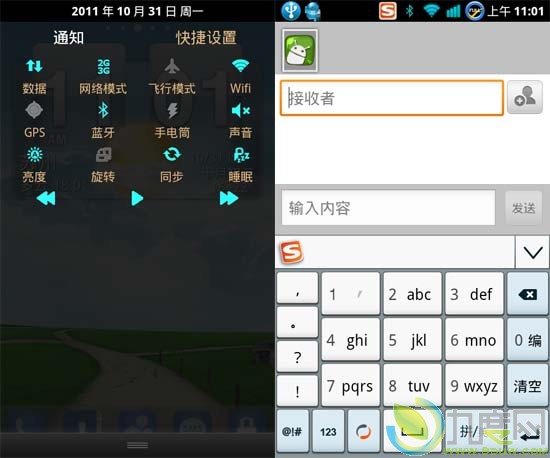Skip to previous track with rewind button
Image resolution: width=550 pixels, height=458 pixels.
[46, 198]
